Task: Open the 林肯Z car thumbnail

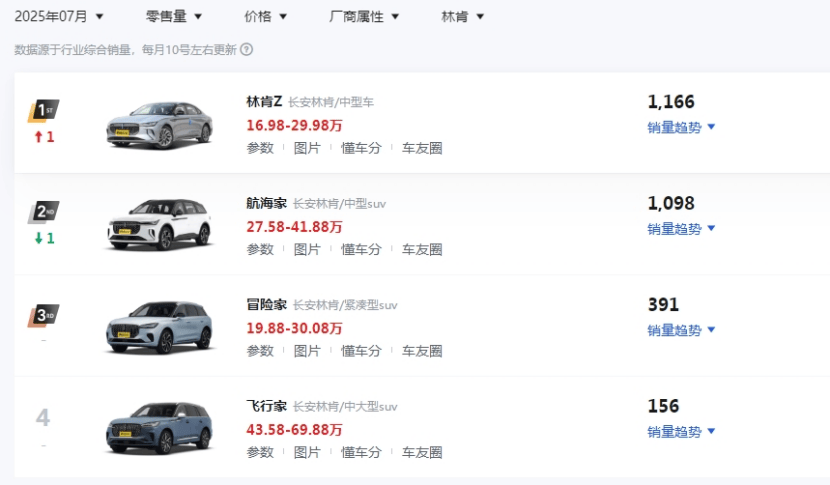Action: [x=159, y=124]
